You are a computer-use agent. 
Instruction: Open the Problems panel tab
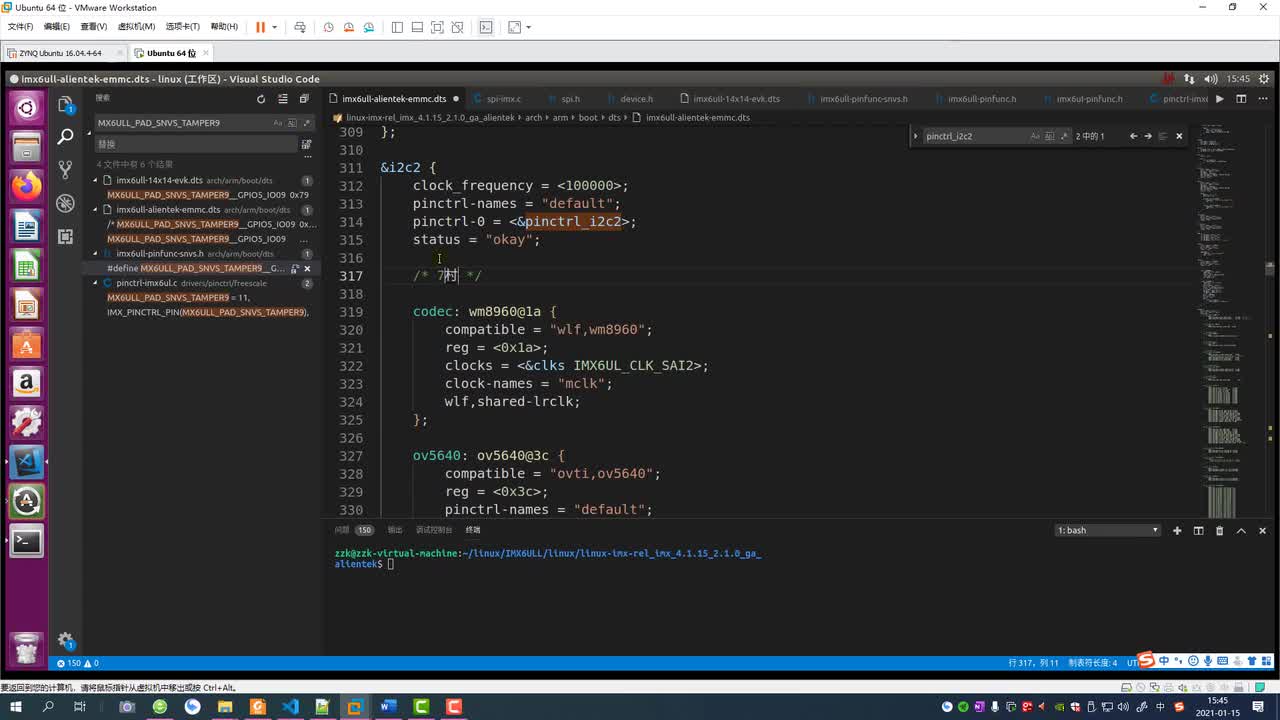[353, 530]
